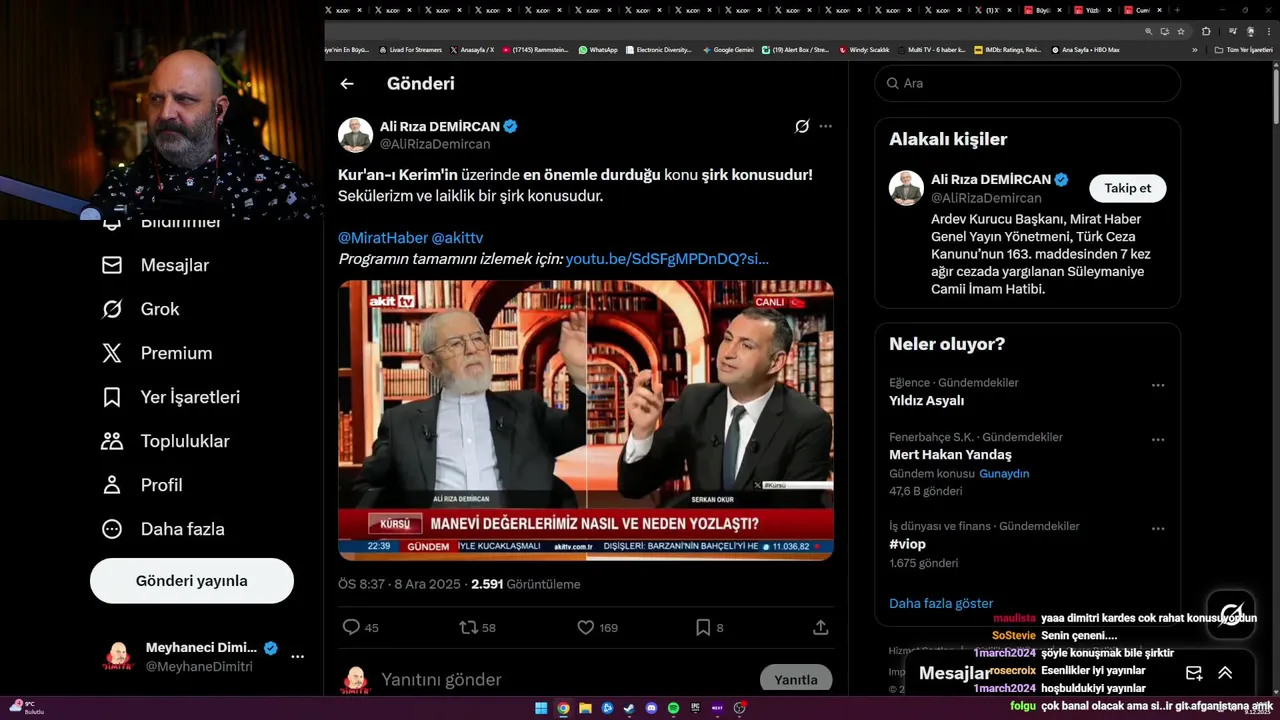The width and height of the screenshot is (1280, 720).
Task: Open Premium in the sidebar
Action: (157, 353)
